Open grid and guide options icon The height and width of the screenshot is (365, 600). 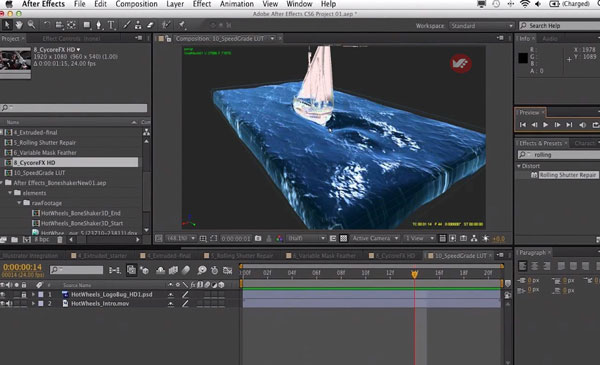203,238
